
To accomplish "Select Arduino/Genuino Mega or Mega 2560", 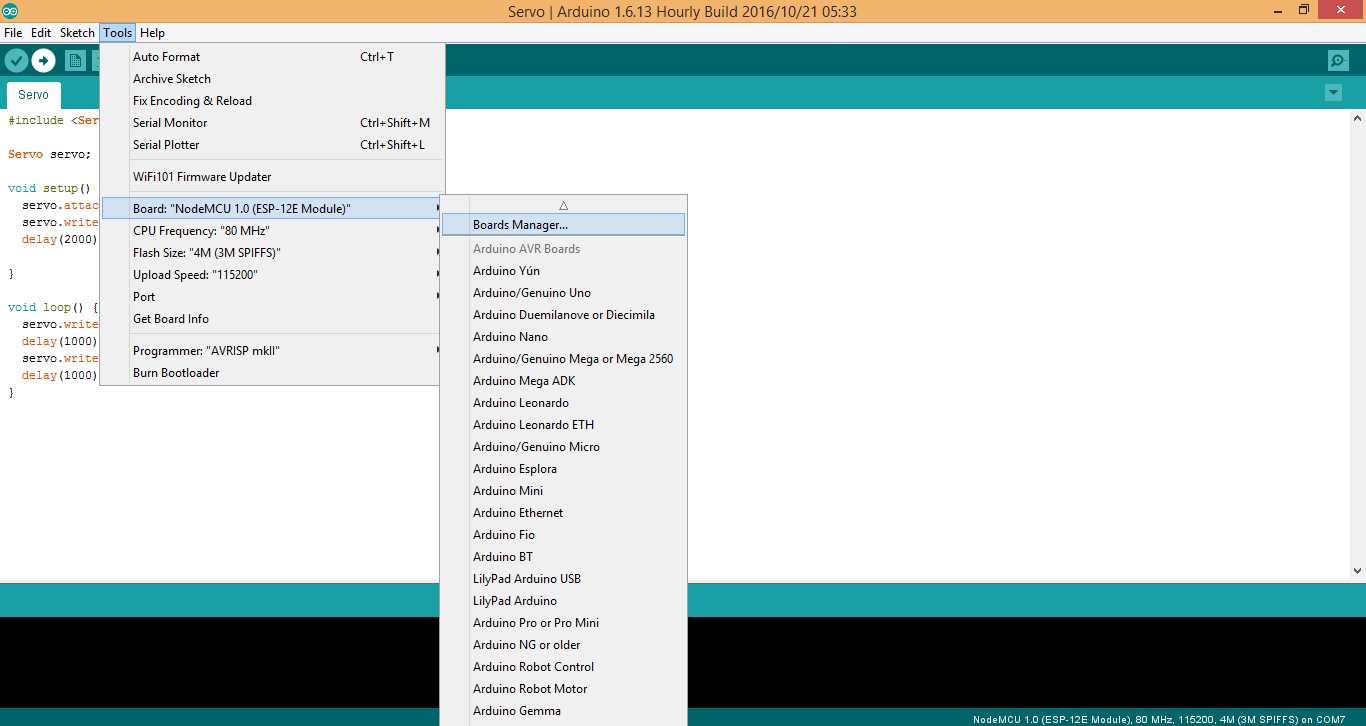I will point(563,359).
